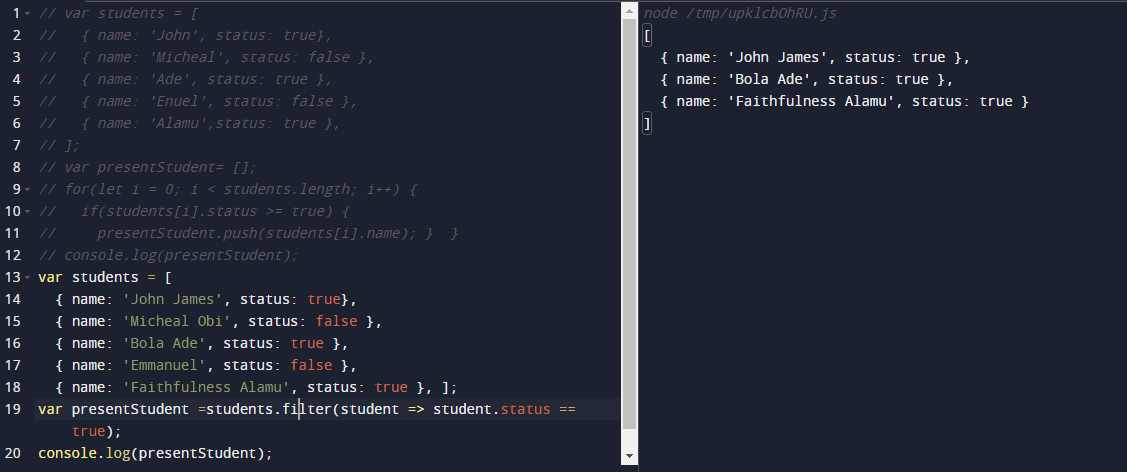The image size is (1127, 472).
Task: Click line number 7 in the gutter
Action: (x=17, y=145)
